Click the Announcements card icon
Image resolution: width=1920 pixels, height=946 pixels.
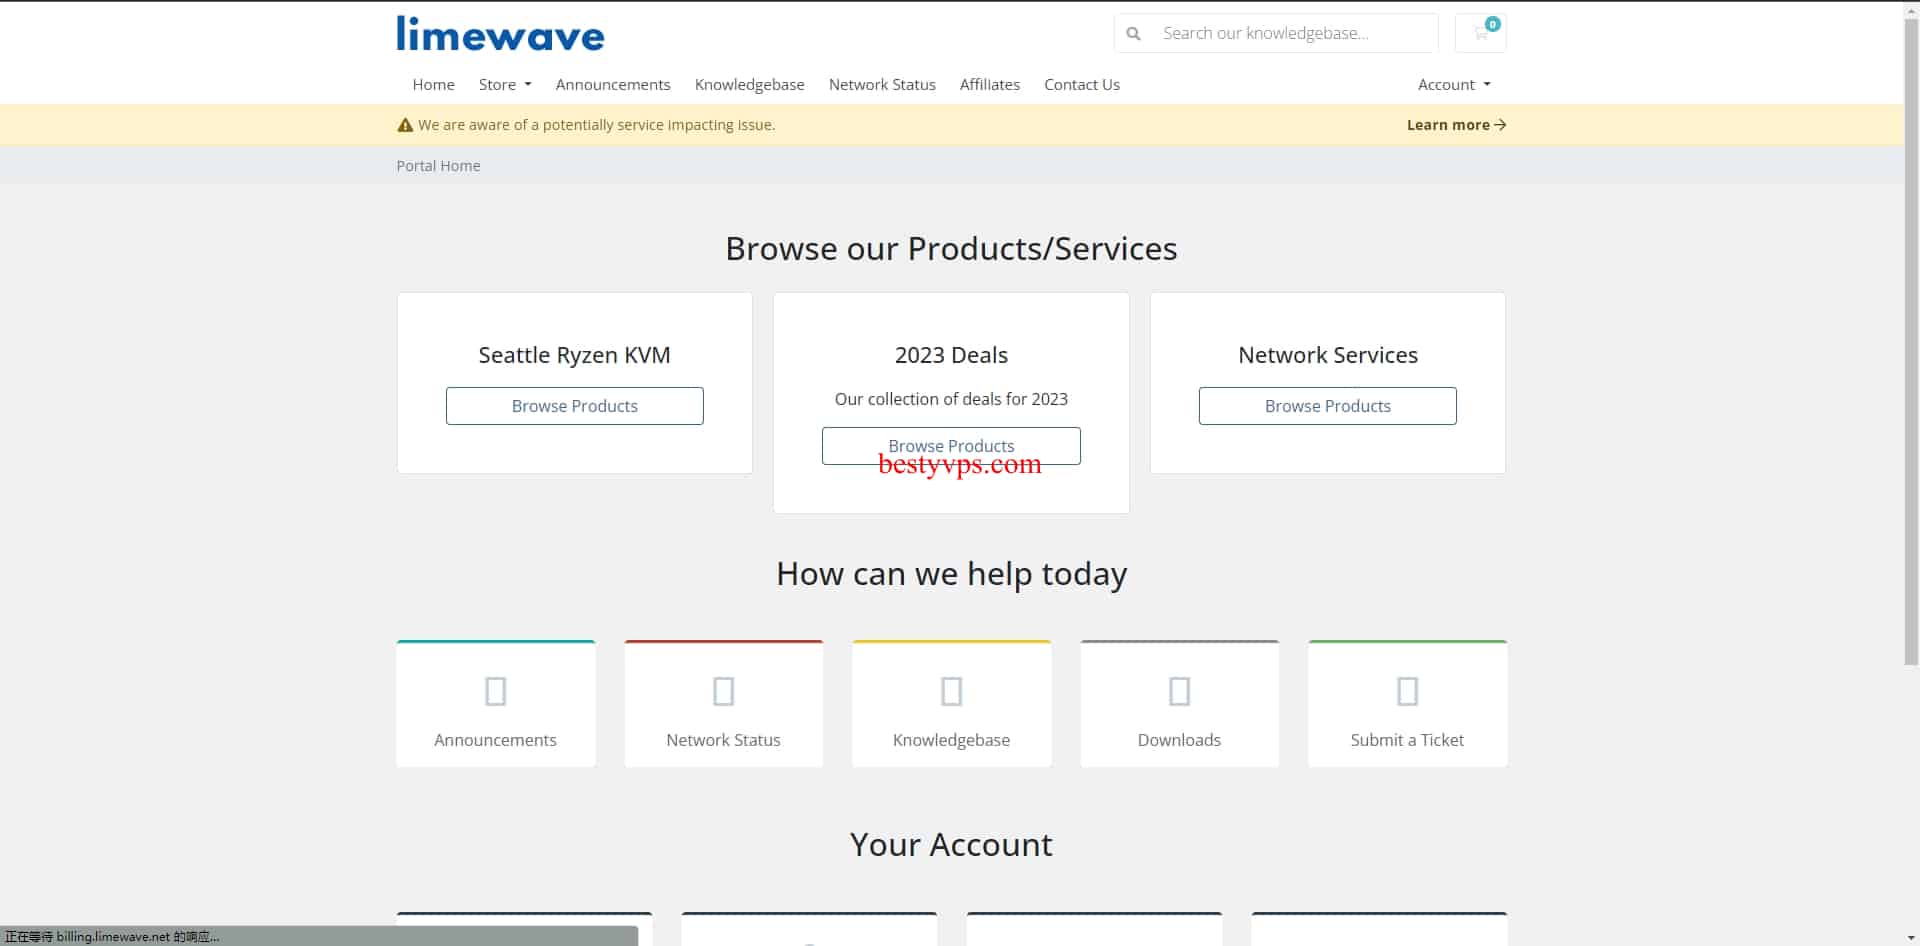[x=495, y=691]
